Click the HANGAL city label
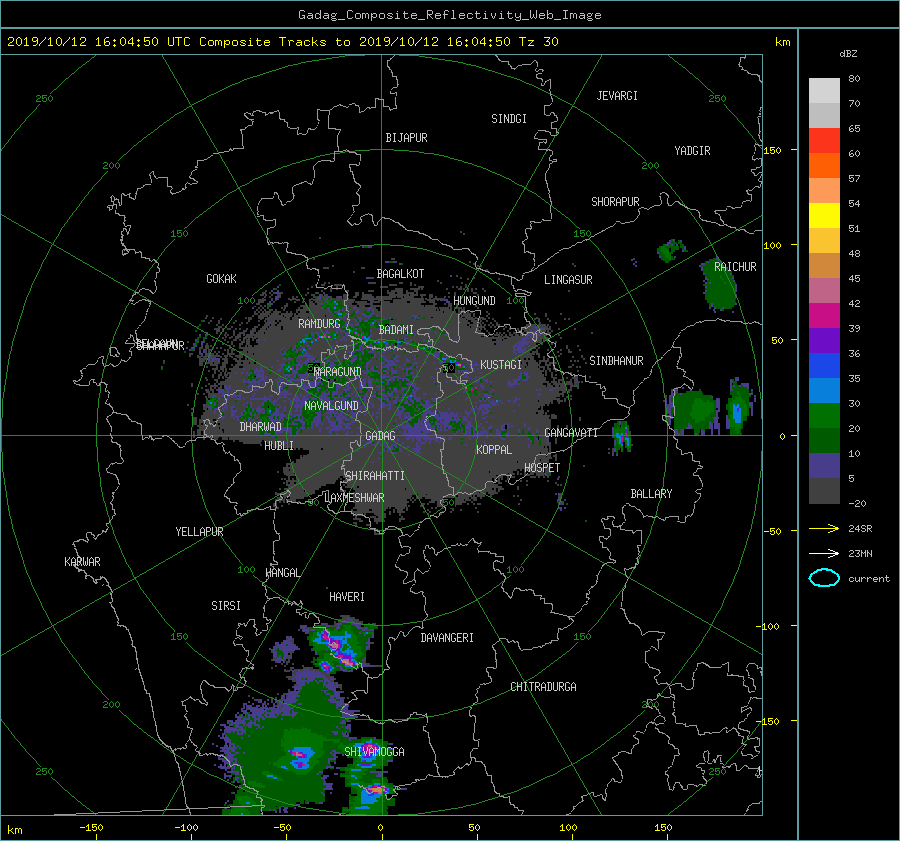900x841 pixels. click(282, 573)
